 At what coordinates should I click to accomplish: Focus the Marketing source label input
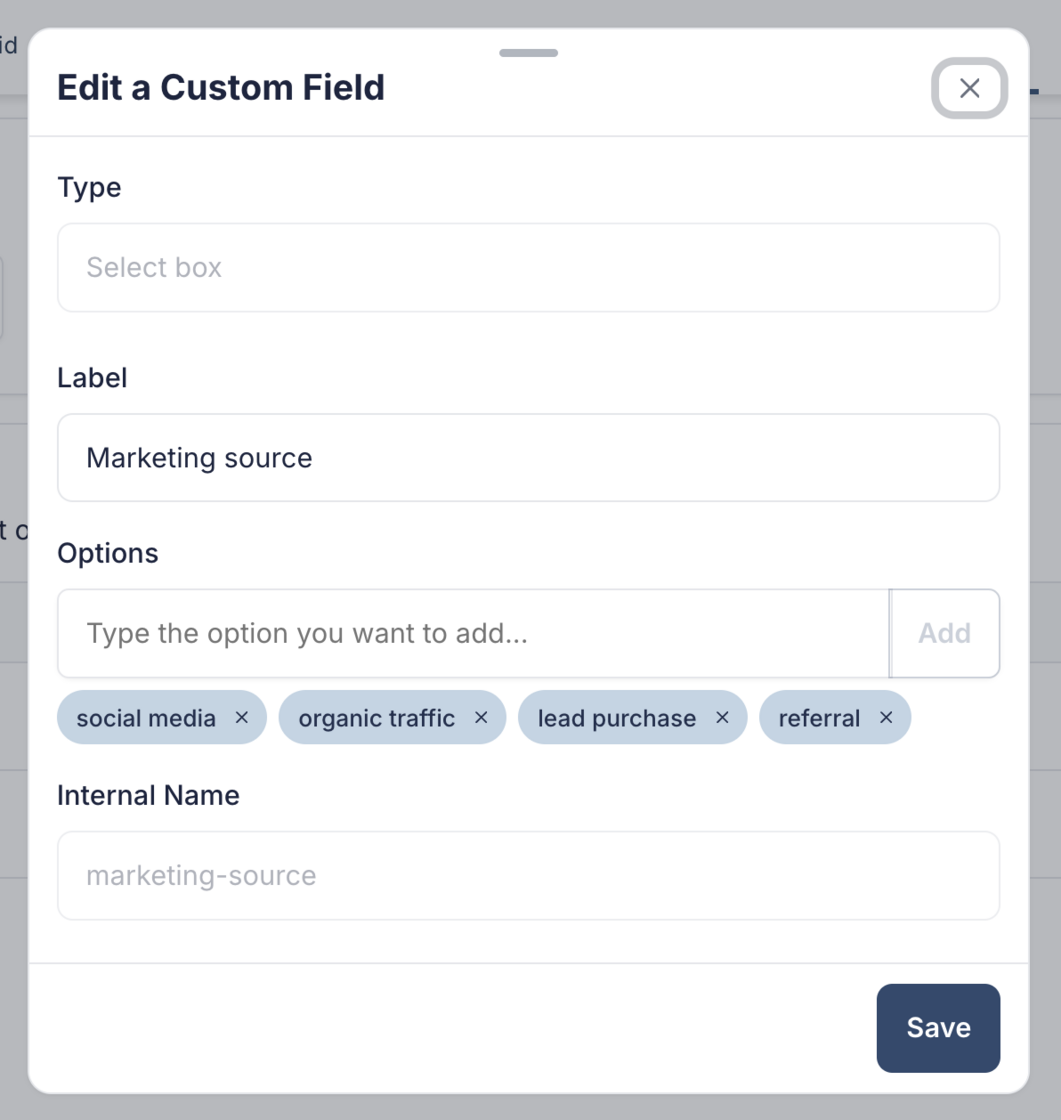[528, 458]
